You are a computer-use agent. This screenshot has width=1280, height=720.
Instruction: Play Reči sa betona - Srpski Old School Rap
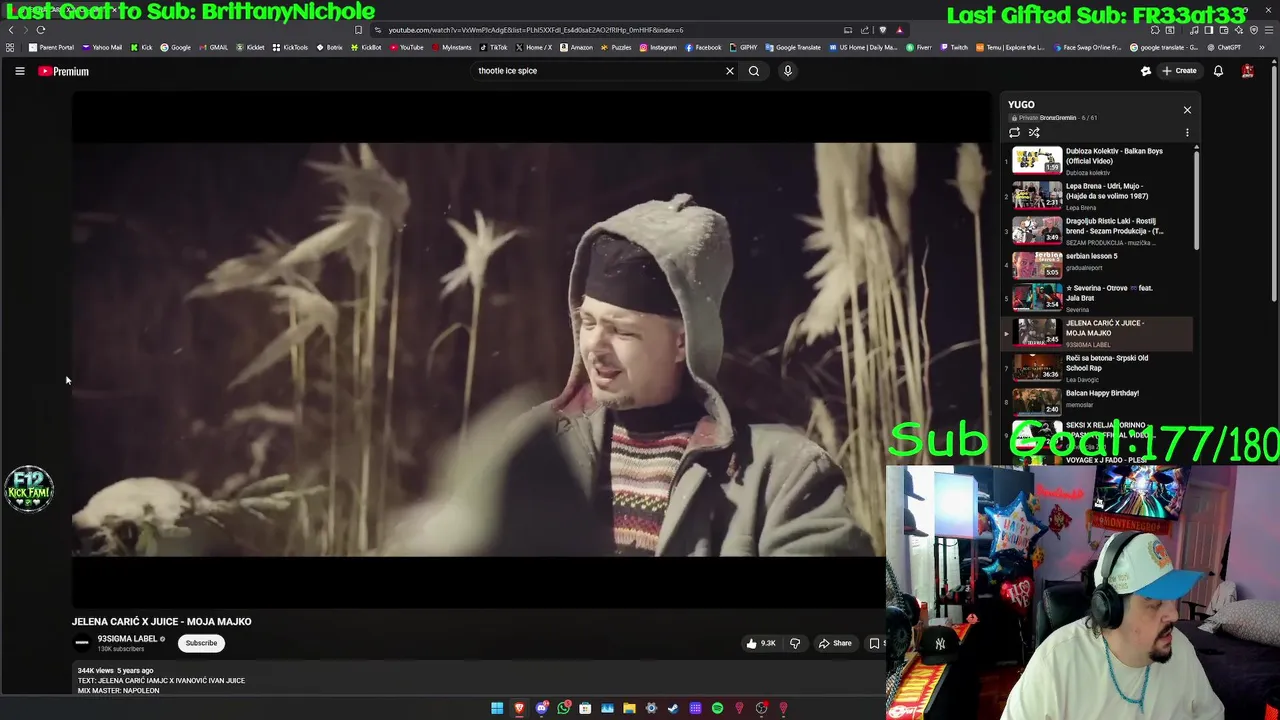point(1098,367)
